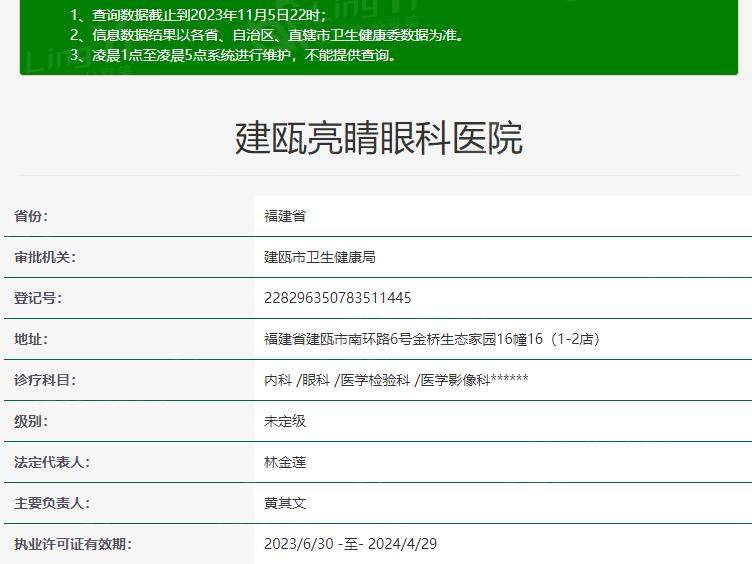Click the 法定代表人 label
752x564 pixels.
52,462
